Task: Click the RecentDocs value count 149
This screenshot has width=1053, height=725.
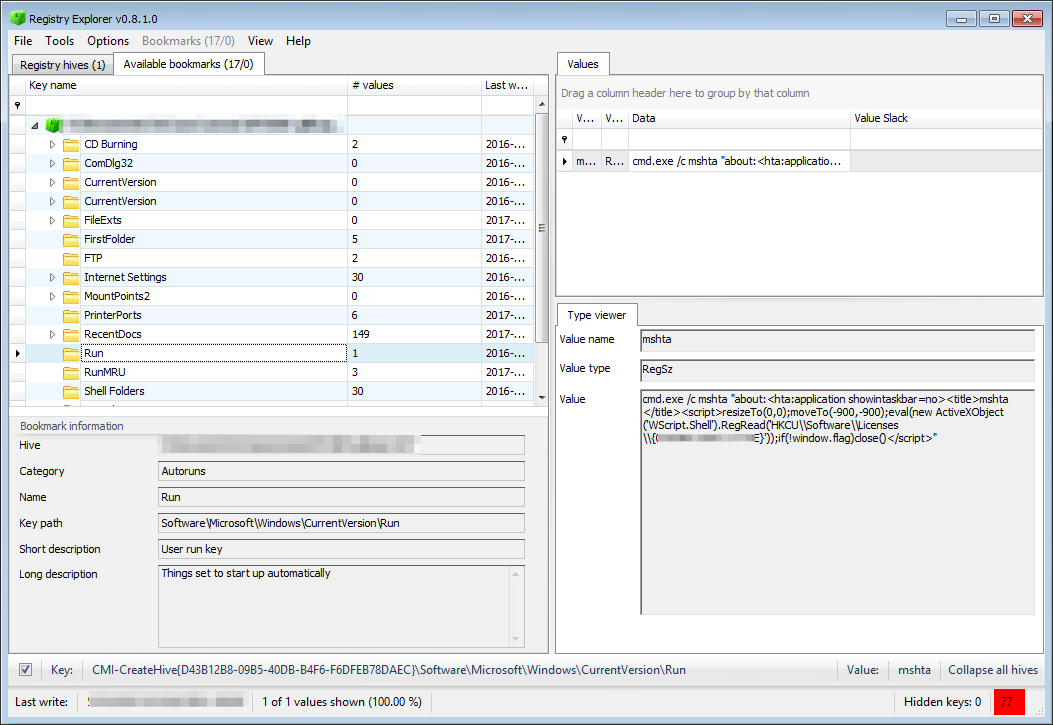Action: coord(361,334)
